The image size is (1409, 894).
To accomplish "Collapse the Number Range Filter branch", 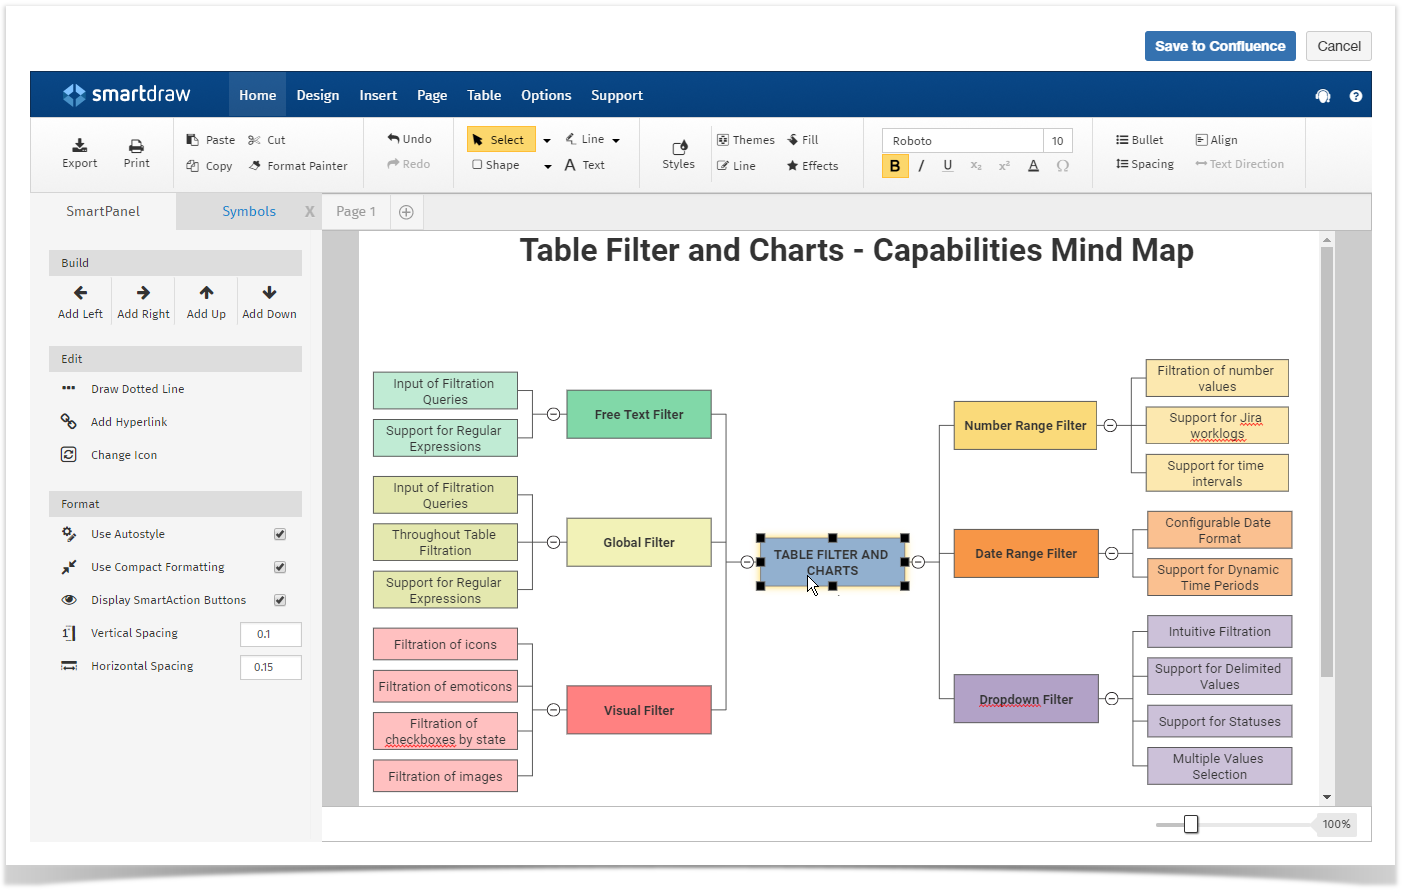I will pyautogui.click(x=1110, y=425).
